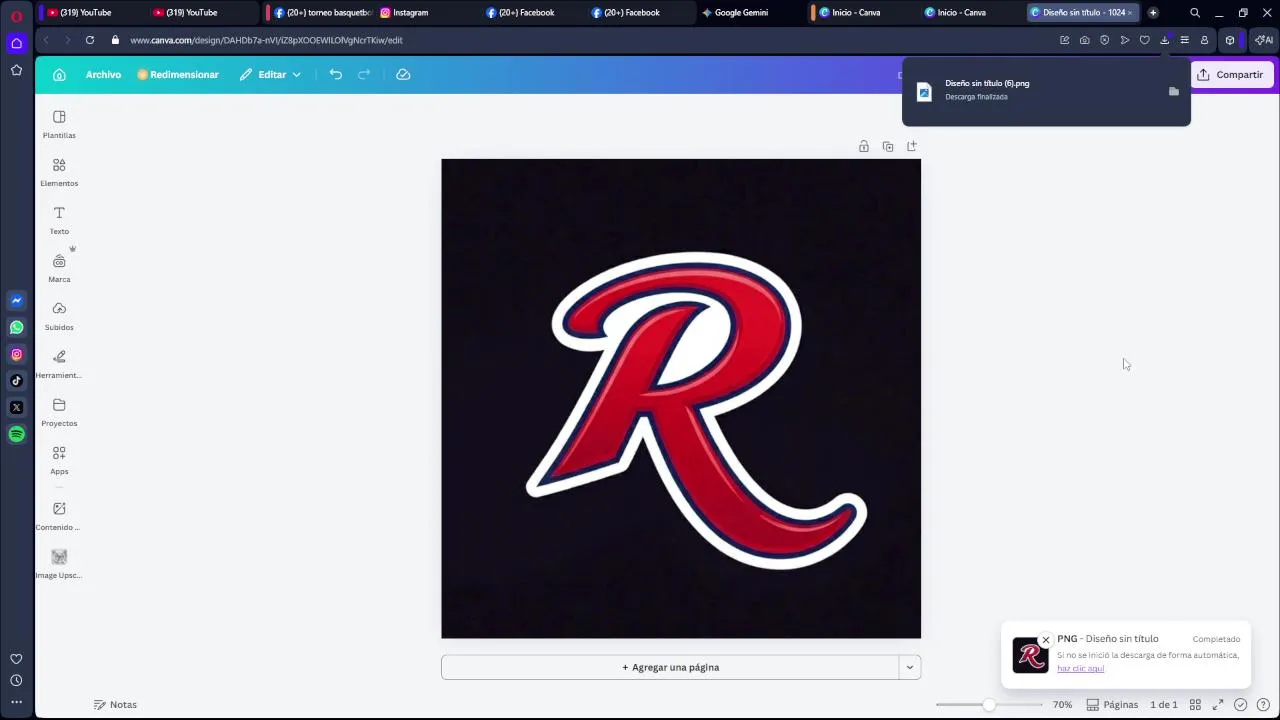Close the PNG download notification
This screenshot has height=720, width=1280.
tap(1046, 641)
